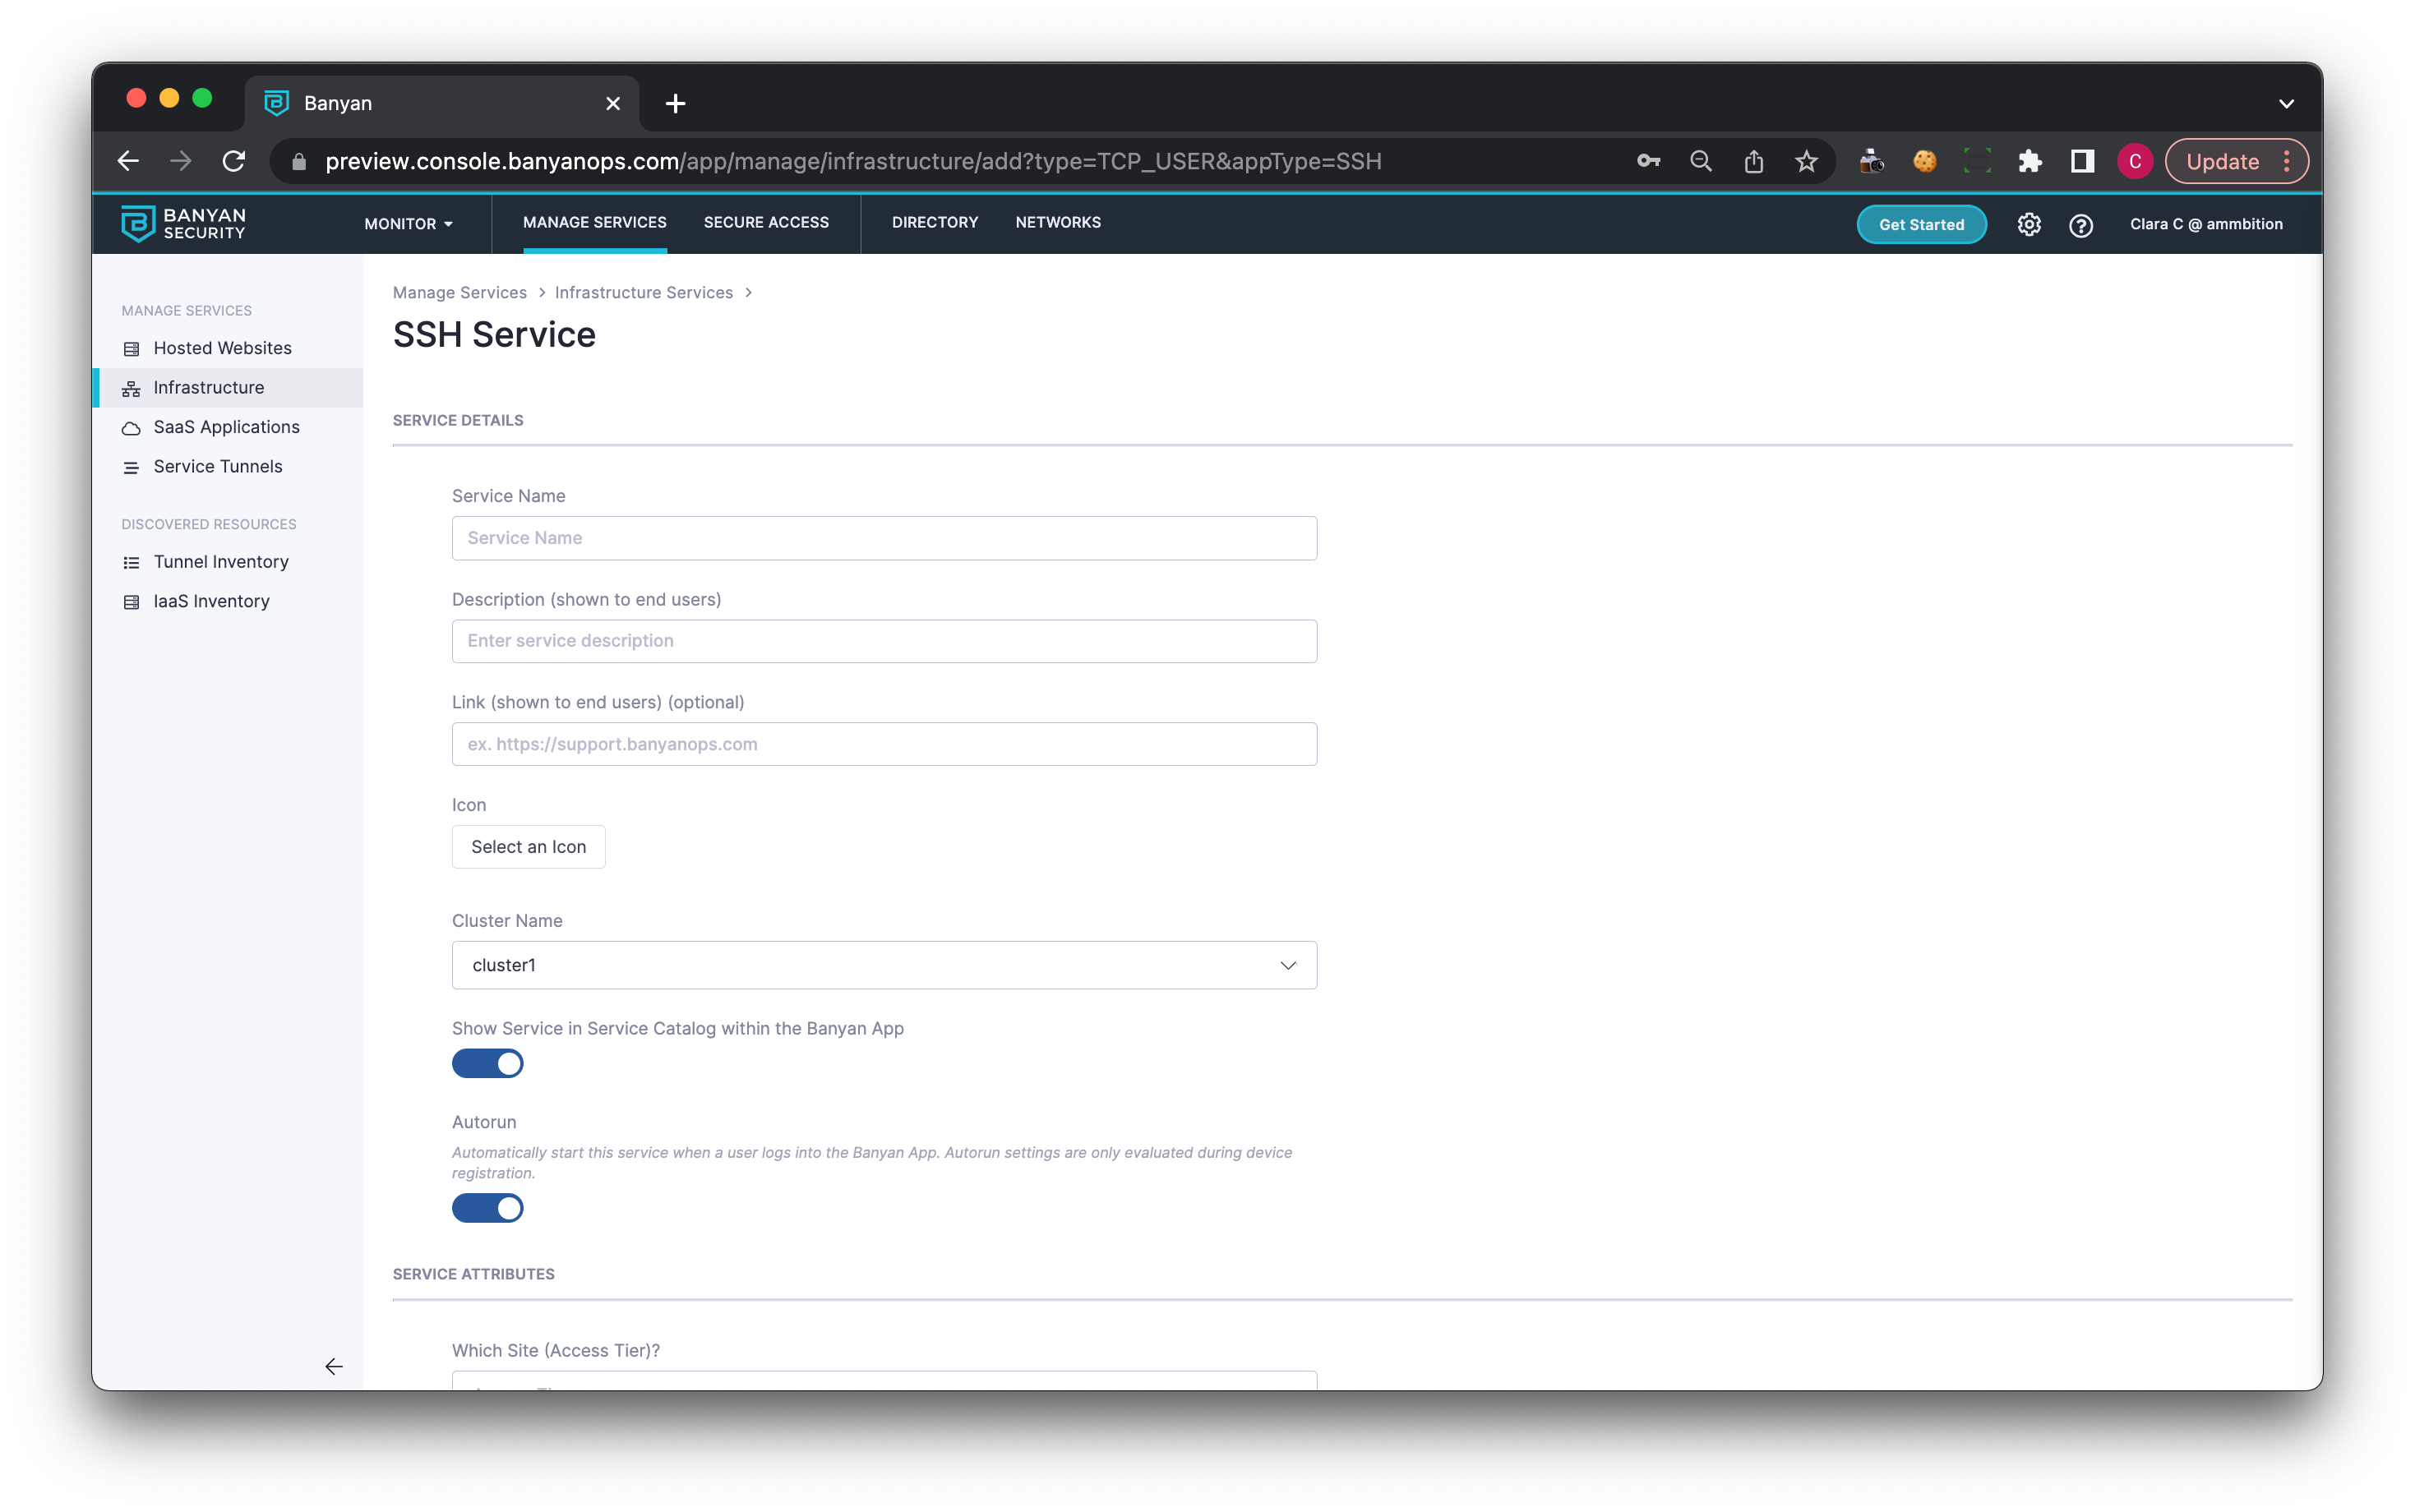The height and width of the screenshot is (1512, 2415).
Task: Reload the page in browser
Action: click(234, 161)
